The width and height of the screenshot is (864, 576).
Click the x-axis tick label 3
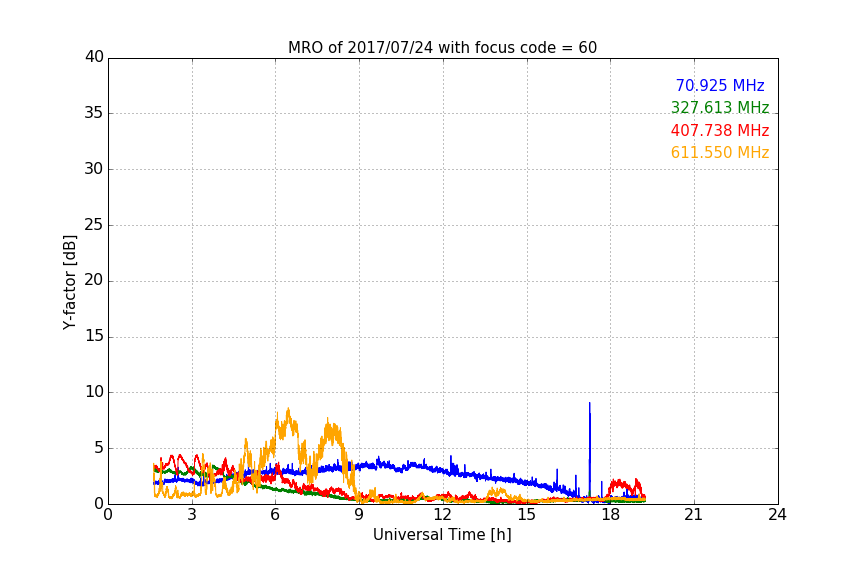pyautogui.click(x=192, y=515)
